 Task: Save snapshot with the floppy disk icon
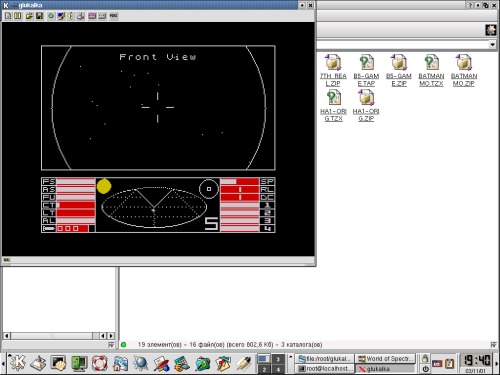[39, 16]
